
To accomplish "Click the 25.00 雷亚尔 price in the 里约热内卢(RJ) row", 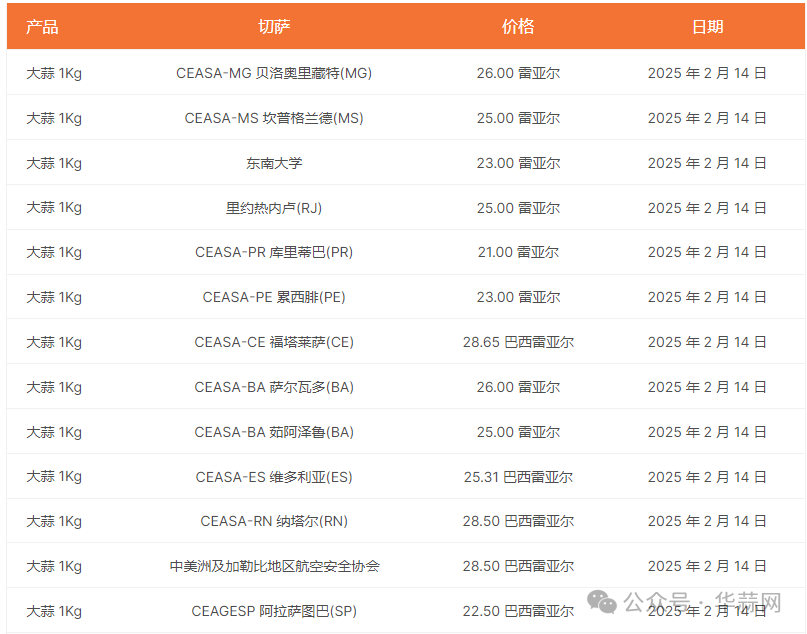I will (x=518, y=208).
